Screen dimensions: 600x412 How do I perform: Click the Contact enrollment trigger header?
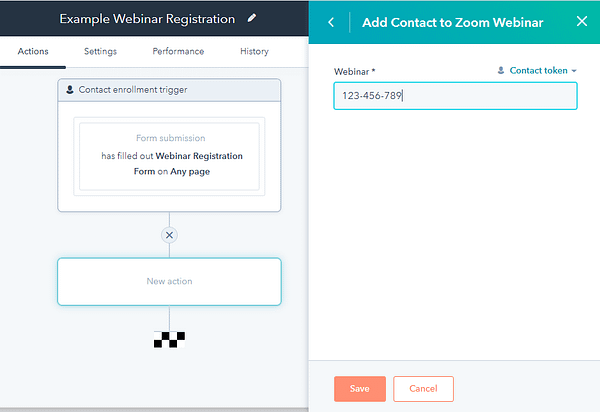click(169, 90)
